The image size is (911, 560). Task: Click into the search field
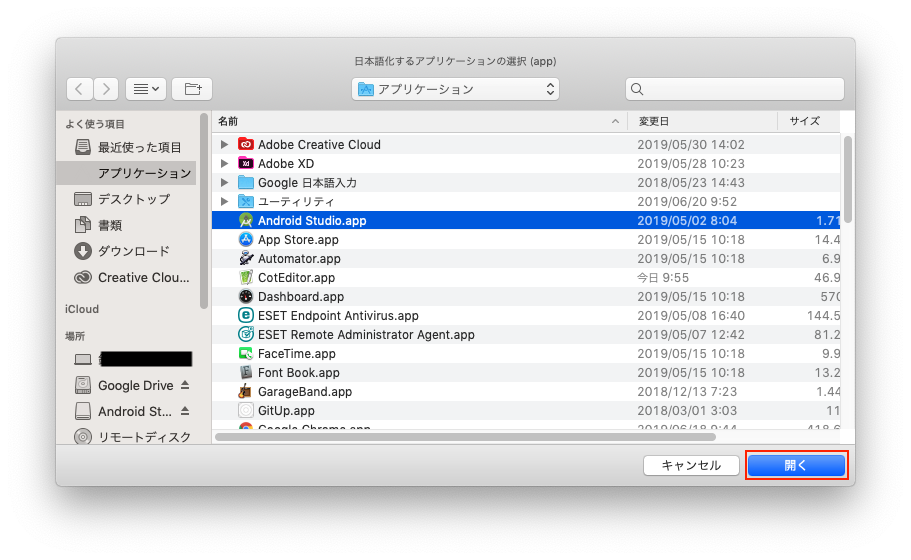point(734,89)
